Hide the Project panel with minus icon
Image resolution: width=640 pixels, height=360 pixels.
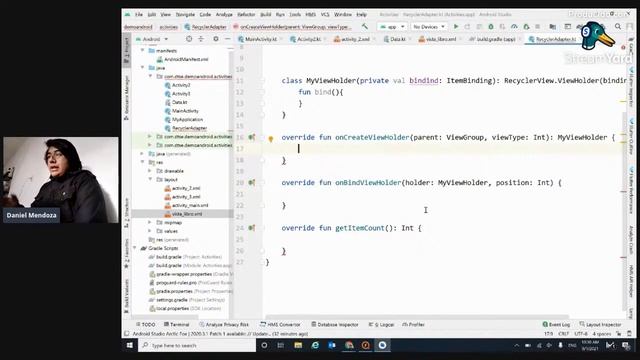pos(227,39)
